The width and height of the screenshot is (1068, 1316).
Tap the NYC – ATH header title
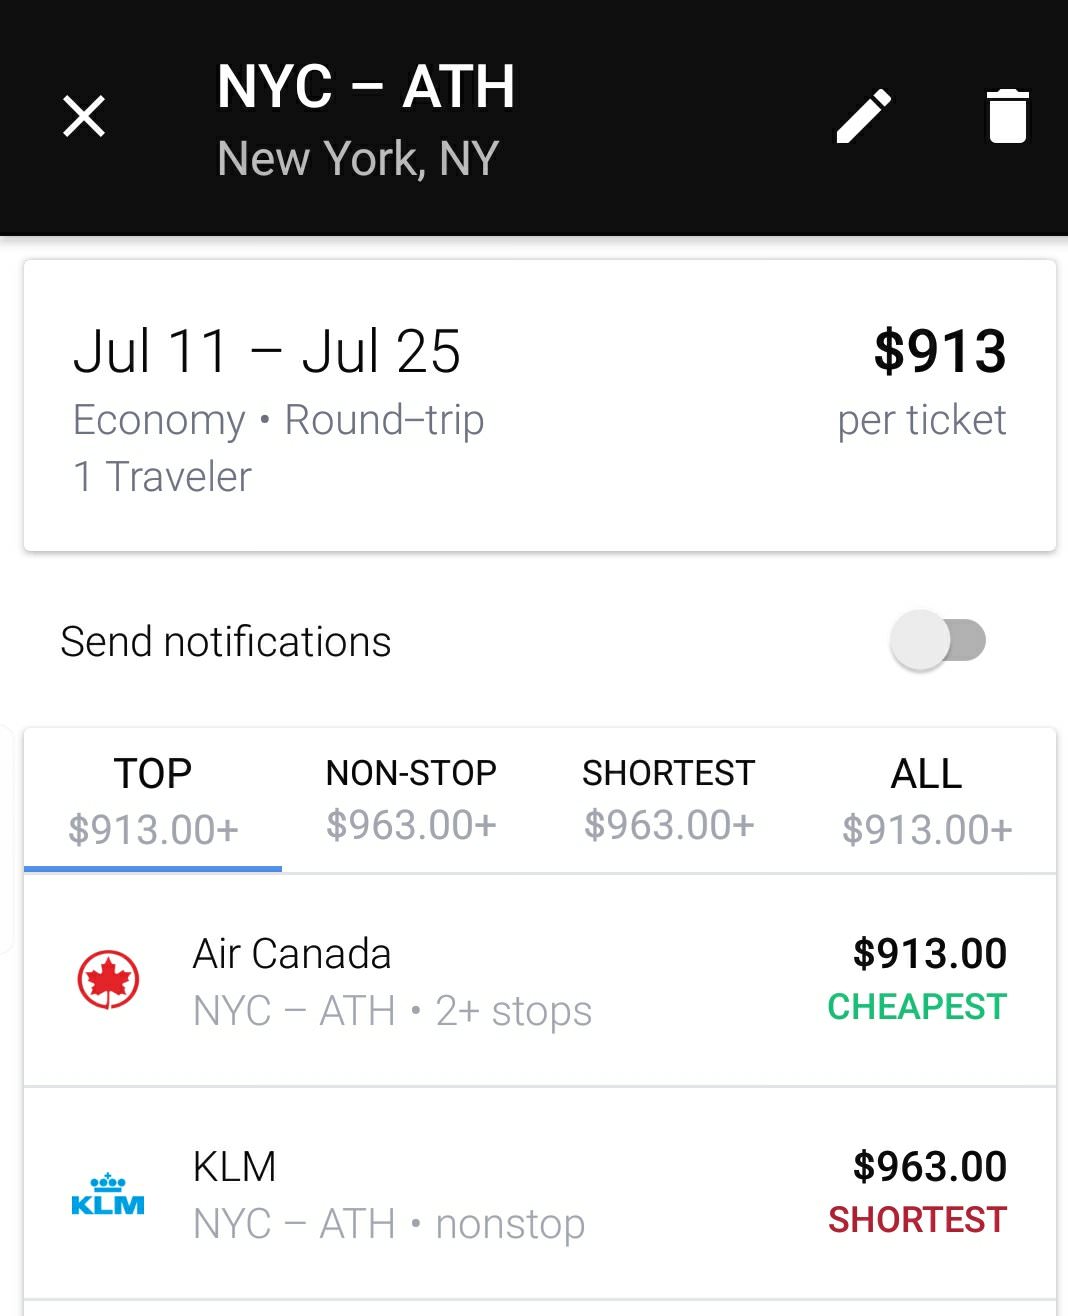(x=366, y=87)
